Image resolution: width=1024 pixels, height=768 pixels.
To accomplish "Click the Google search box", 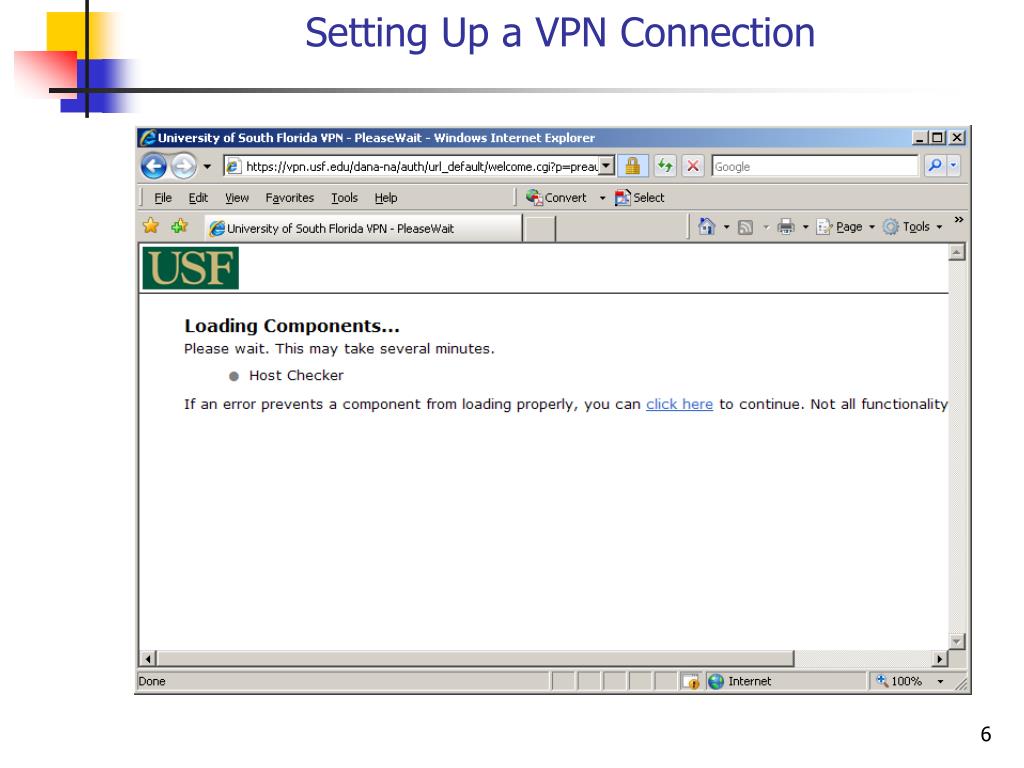I will click(814, 167).
